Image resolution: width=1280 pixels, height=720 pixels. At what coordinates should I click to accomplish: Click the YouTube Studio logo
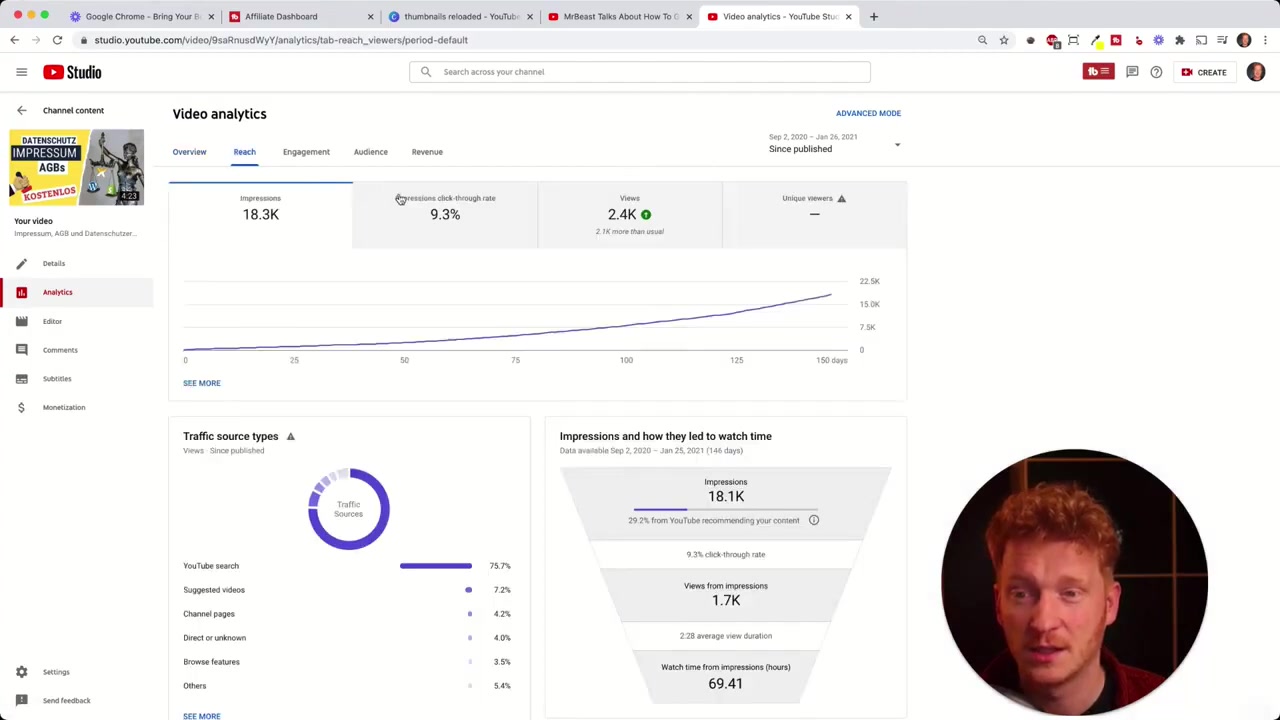pyautogui.click(x=72, y=72)
